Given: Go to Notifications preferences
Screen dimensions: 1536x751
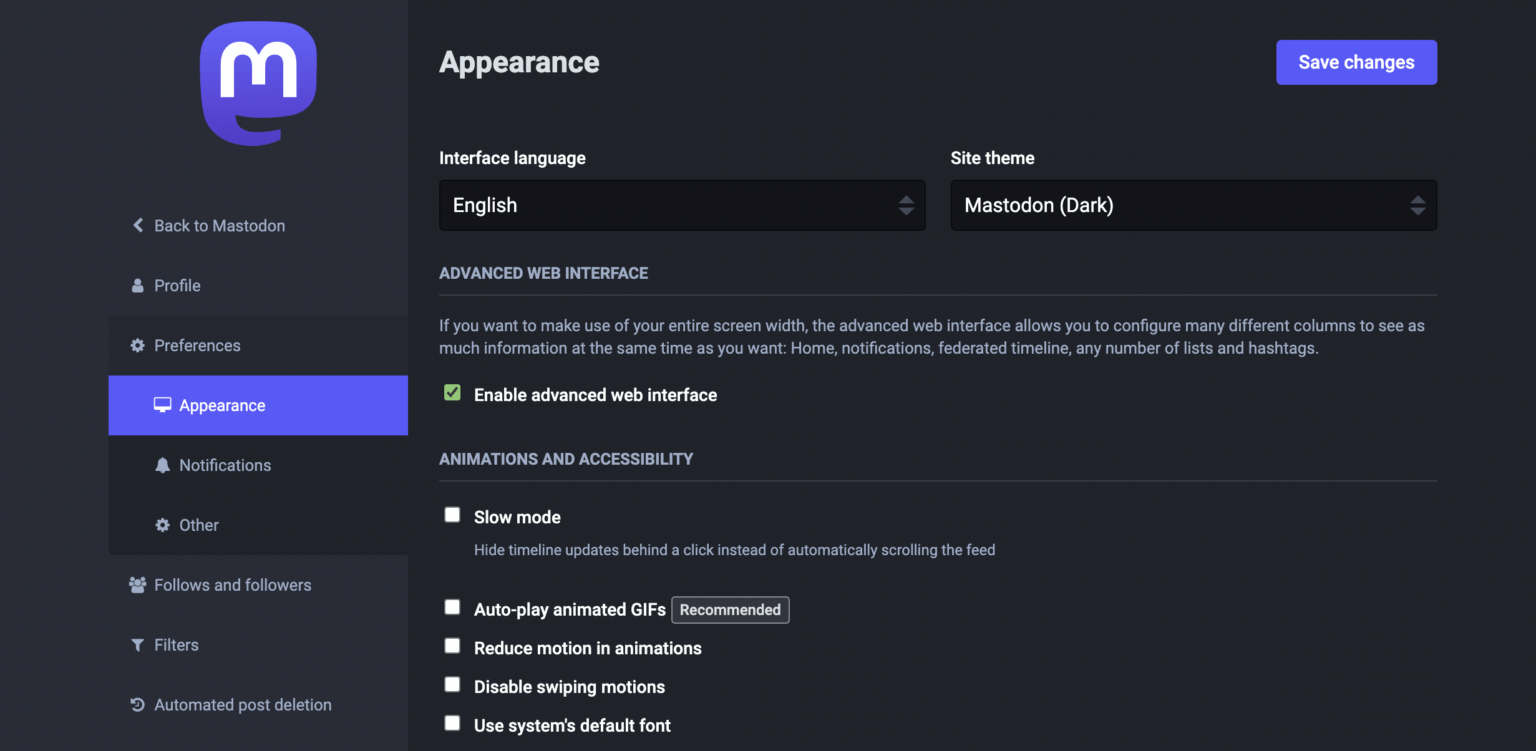Looking at the screenshot, I should tap(224, 465).
